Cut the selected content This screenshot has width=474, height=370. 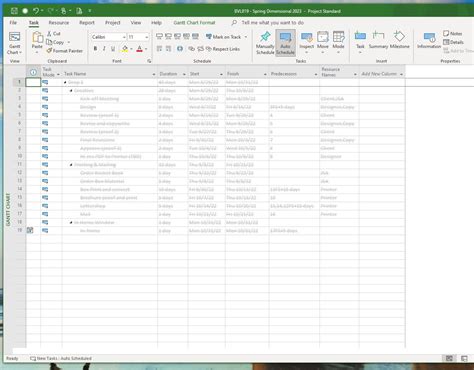54,33
